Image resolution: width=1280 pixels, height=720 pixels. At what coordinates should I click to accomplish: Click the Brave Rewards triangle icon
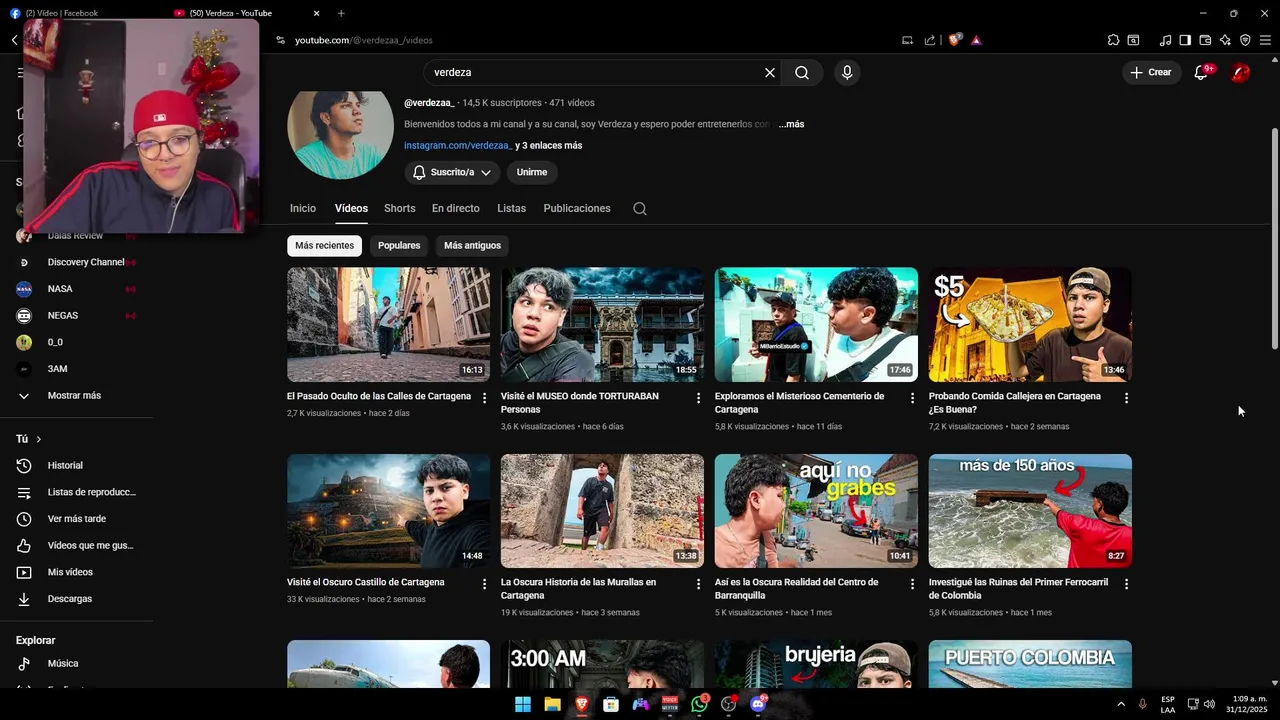[976, 40]
